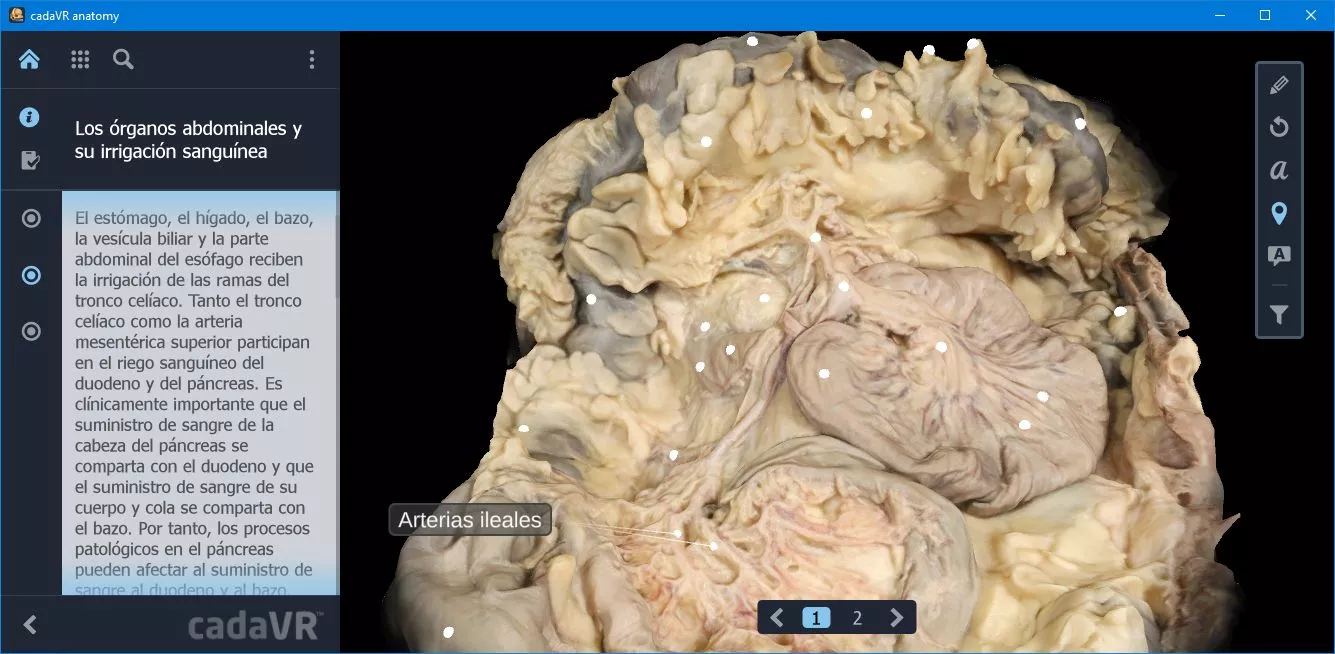Open the label annotation tool

pos(1278,256)
